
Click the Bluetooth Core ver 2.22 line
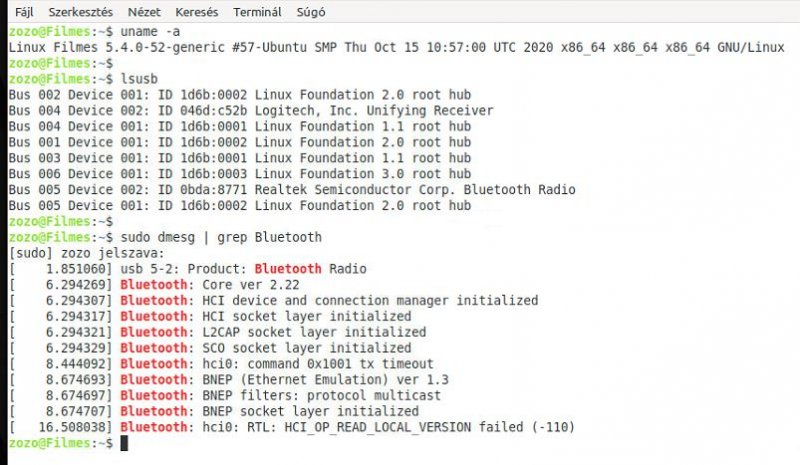(154, 285)
